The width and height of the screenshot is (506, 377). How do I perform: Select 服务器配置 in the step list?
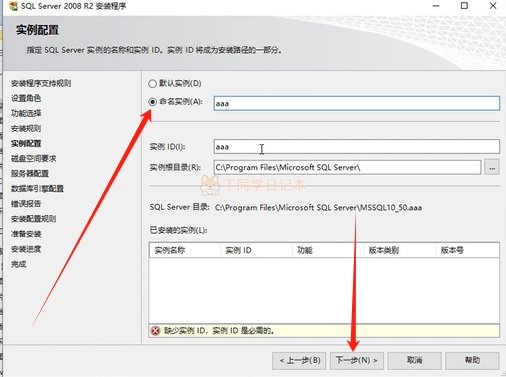30,174
